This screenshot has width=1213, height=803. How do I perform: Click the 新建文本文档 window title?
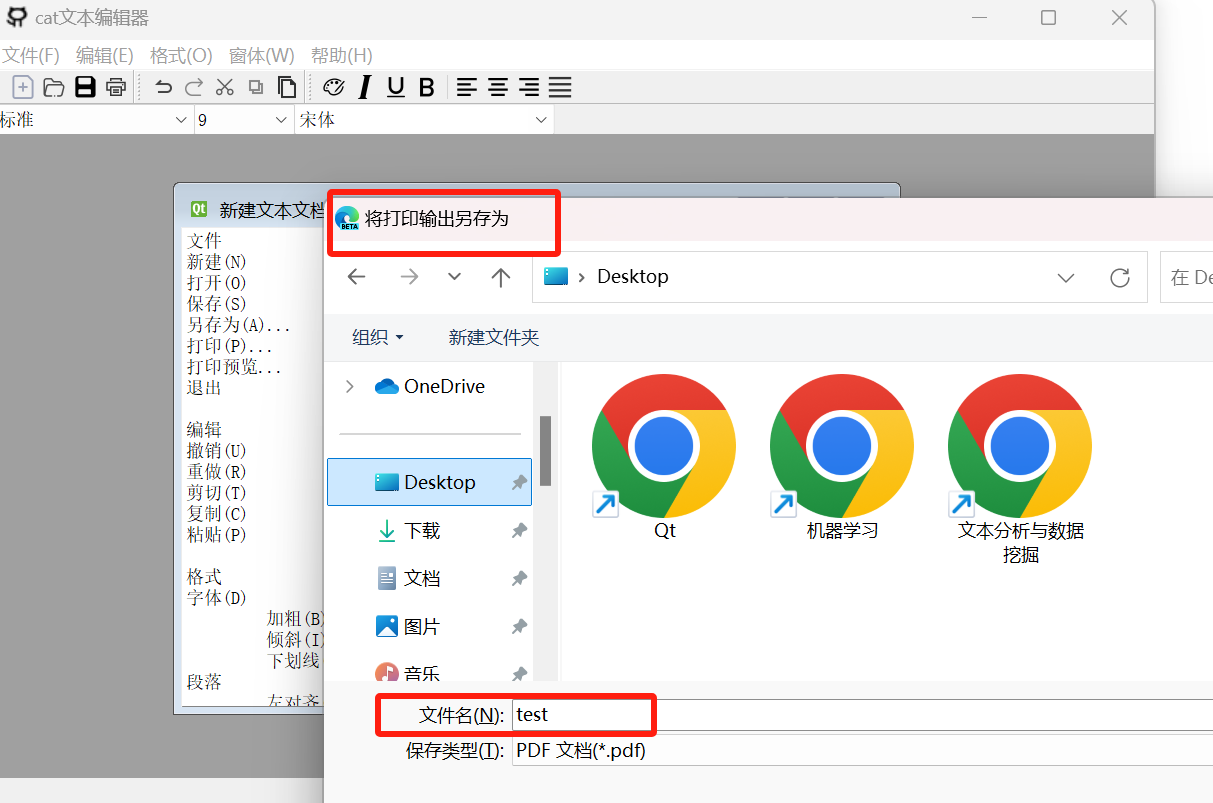click(272, 210)
